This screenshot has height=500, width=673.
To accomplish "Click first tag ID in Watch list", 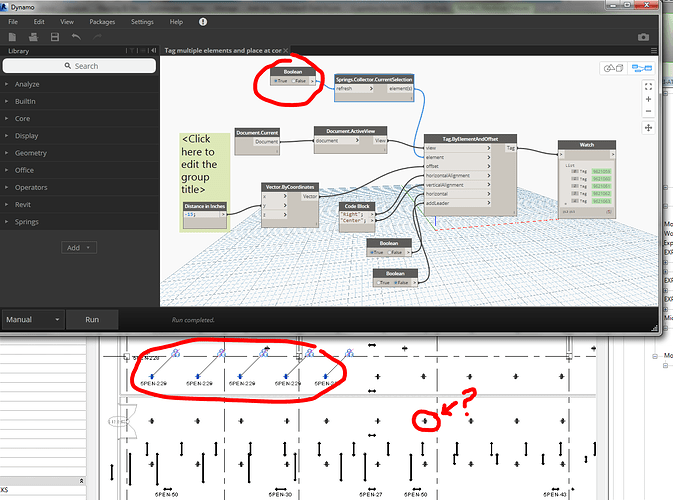I will click(x=601, y=171).
